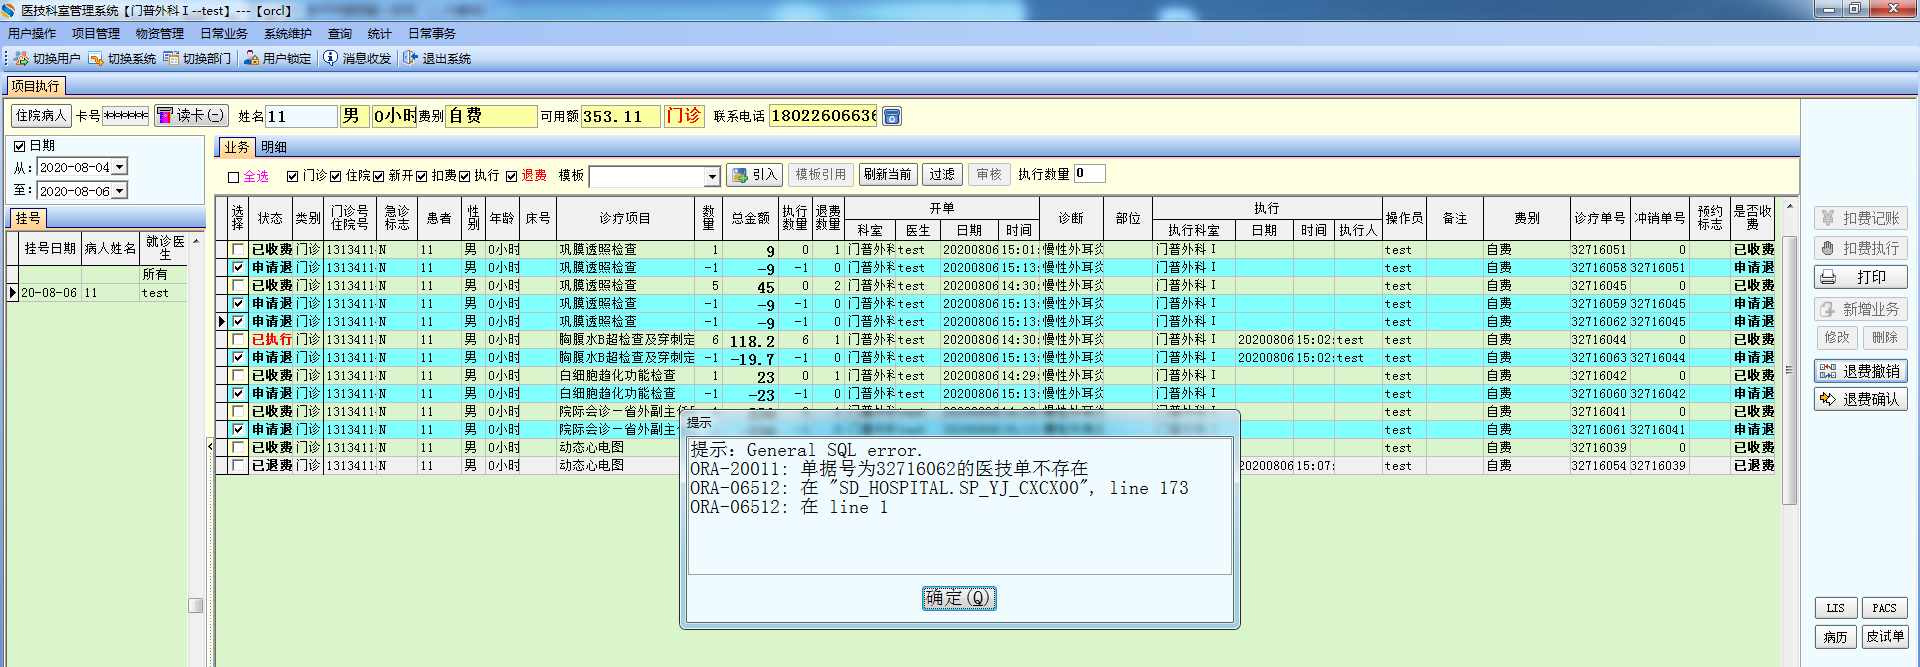
Task: Uncheck the 门诊 outpatient checkbox
Action: tap(292, 176)
